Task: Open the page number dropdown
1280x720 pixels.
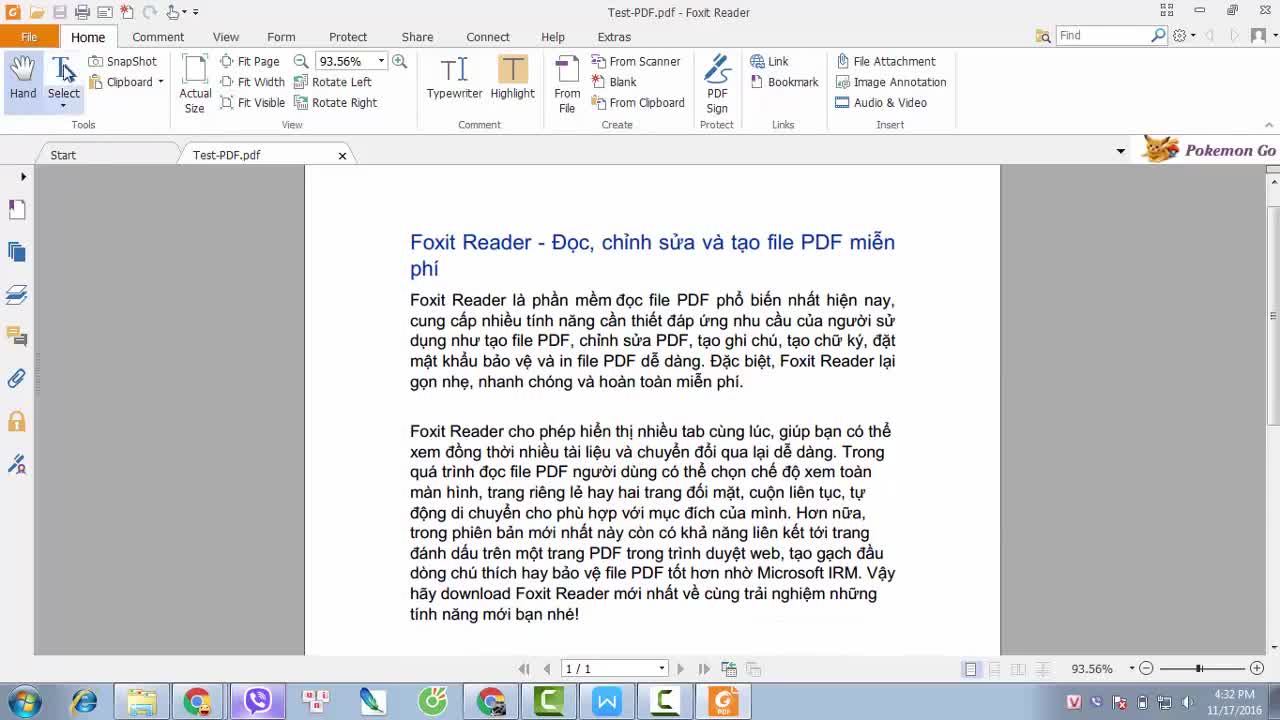Action: click(x=662, y=669)
